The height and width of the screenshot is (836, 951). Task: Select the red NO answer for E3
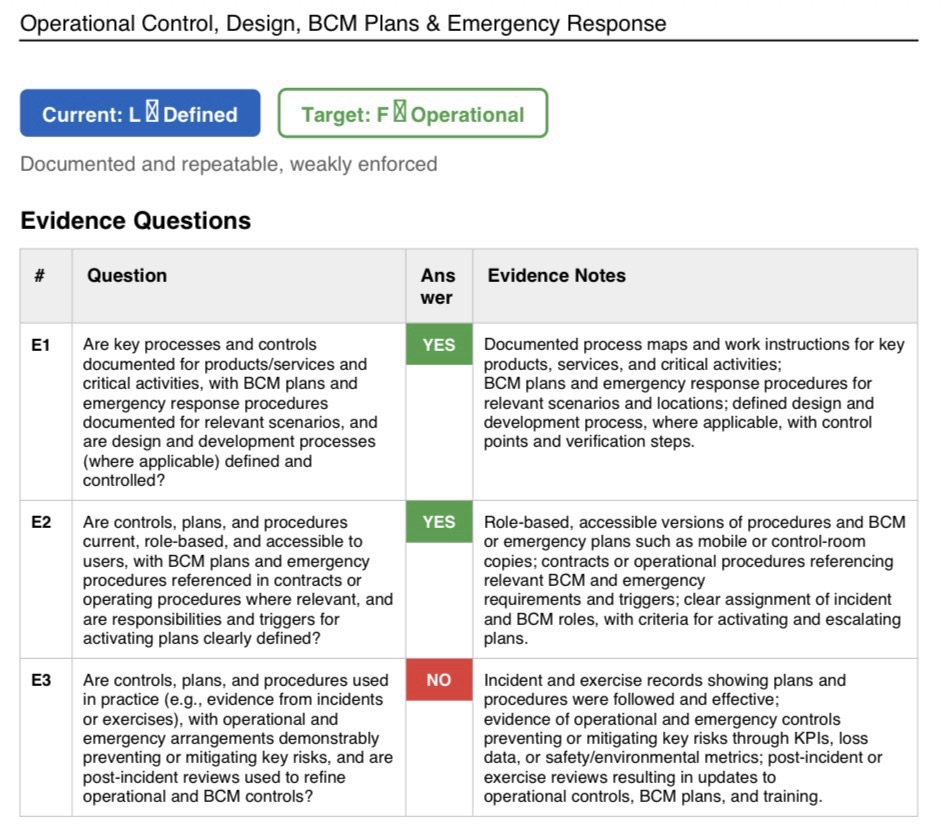click(439, 680)
